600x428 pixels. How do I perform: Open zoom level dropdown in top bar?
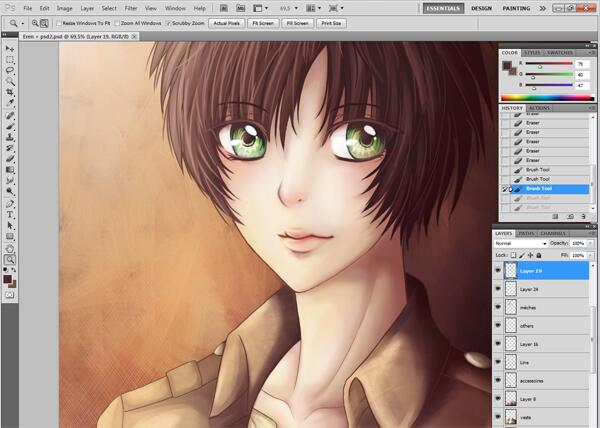pos(296,8)
